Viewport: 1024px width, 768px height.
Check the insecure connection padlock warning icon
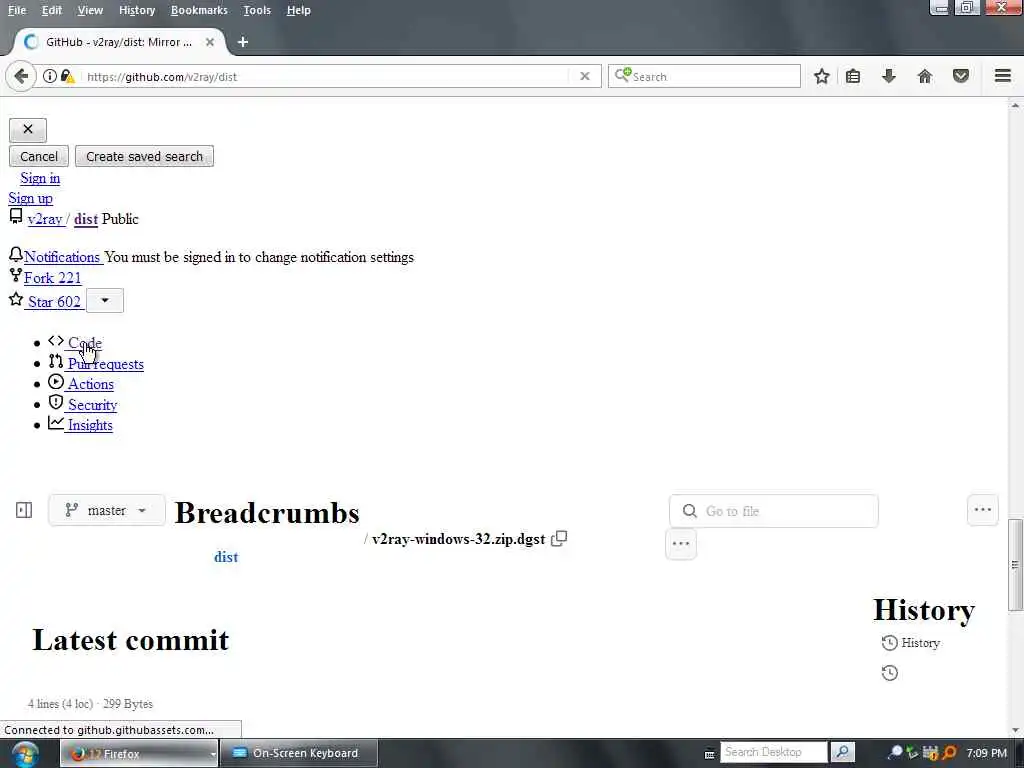(x=67, y=76)
